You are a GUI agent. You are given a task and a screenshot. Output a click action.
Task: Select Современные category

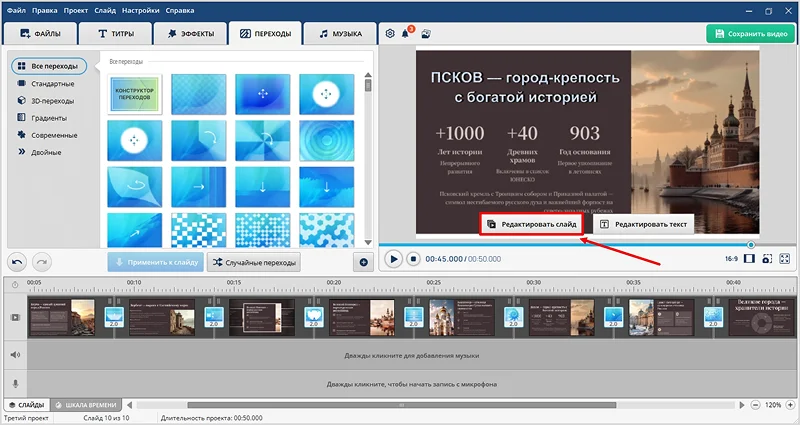[x=48, y=135]
